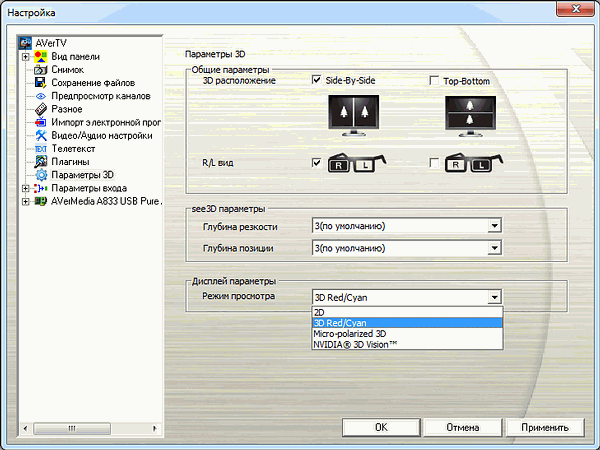Check the second R/L вид glasses checkbox
The height and width of the screenshot is (450, 600).
point(434,163)
